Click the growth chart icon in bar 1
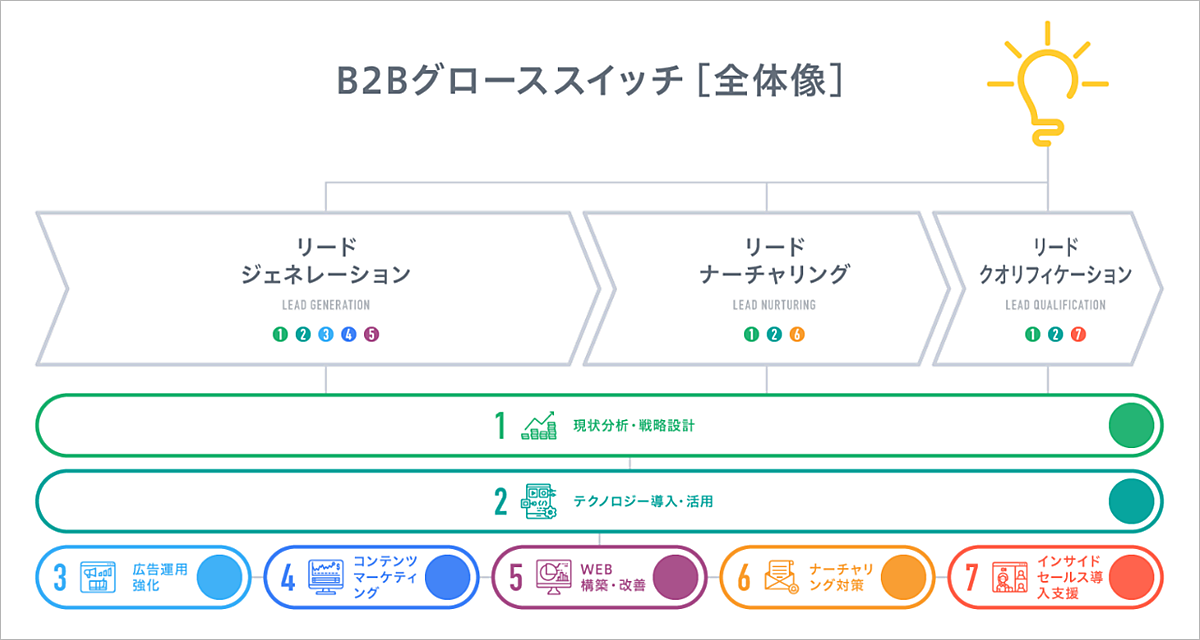This screenshot has width=1200, height=640. [x=539, y=426]
